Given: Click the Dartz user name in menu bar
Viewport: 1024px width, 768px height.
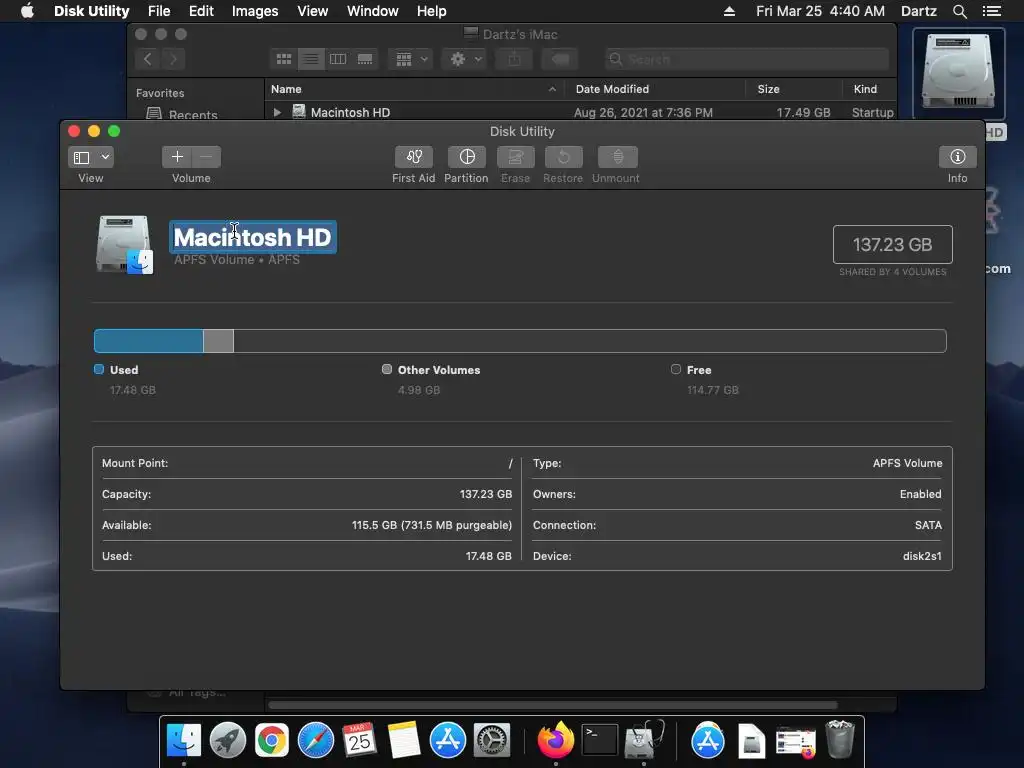Looking at the screenshot, I should (918, 11).
